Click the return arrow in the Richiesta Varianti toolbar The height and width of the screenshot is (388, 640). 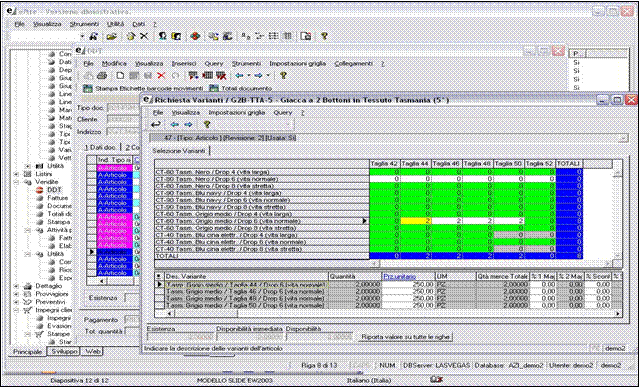156,124
